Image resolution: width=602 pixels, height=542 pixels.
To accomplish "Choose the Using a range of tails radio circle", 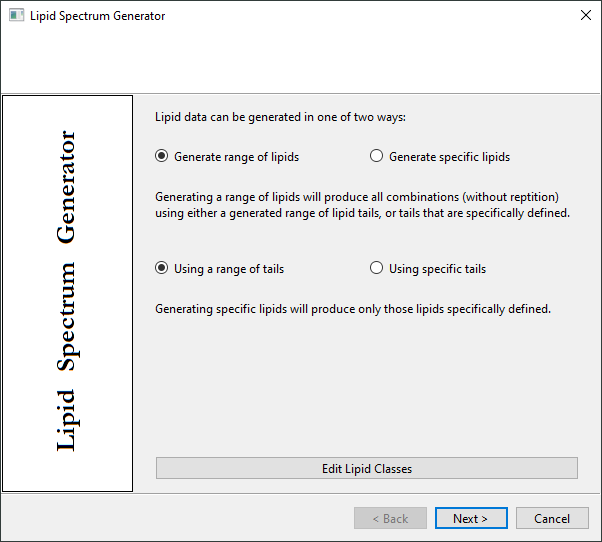I will tap(162, 268).
